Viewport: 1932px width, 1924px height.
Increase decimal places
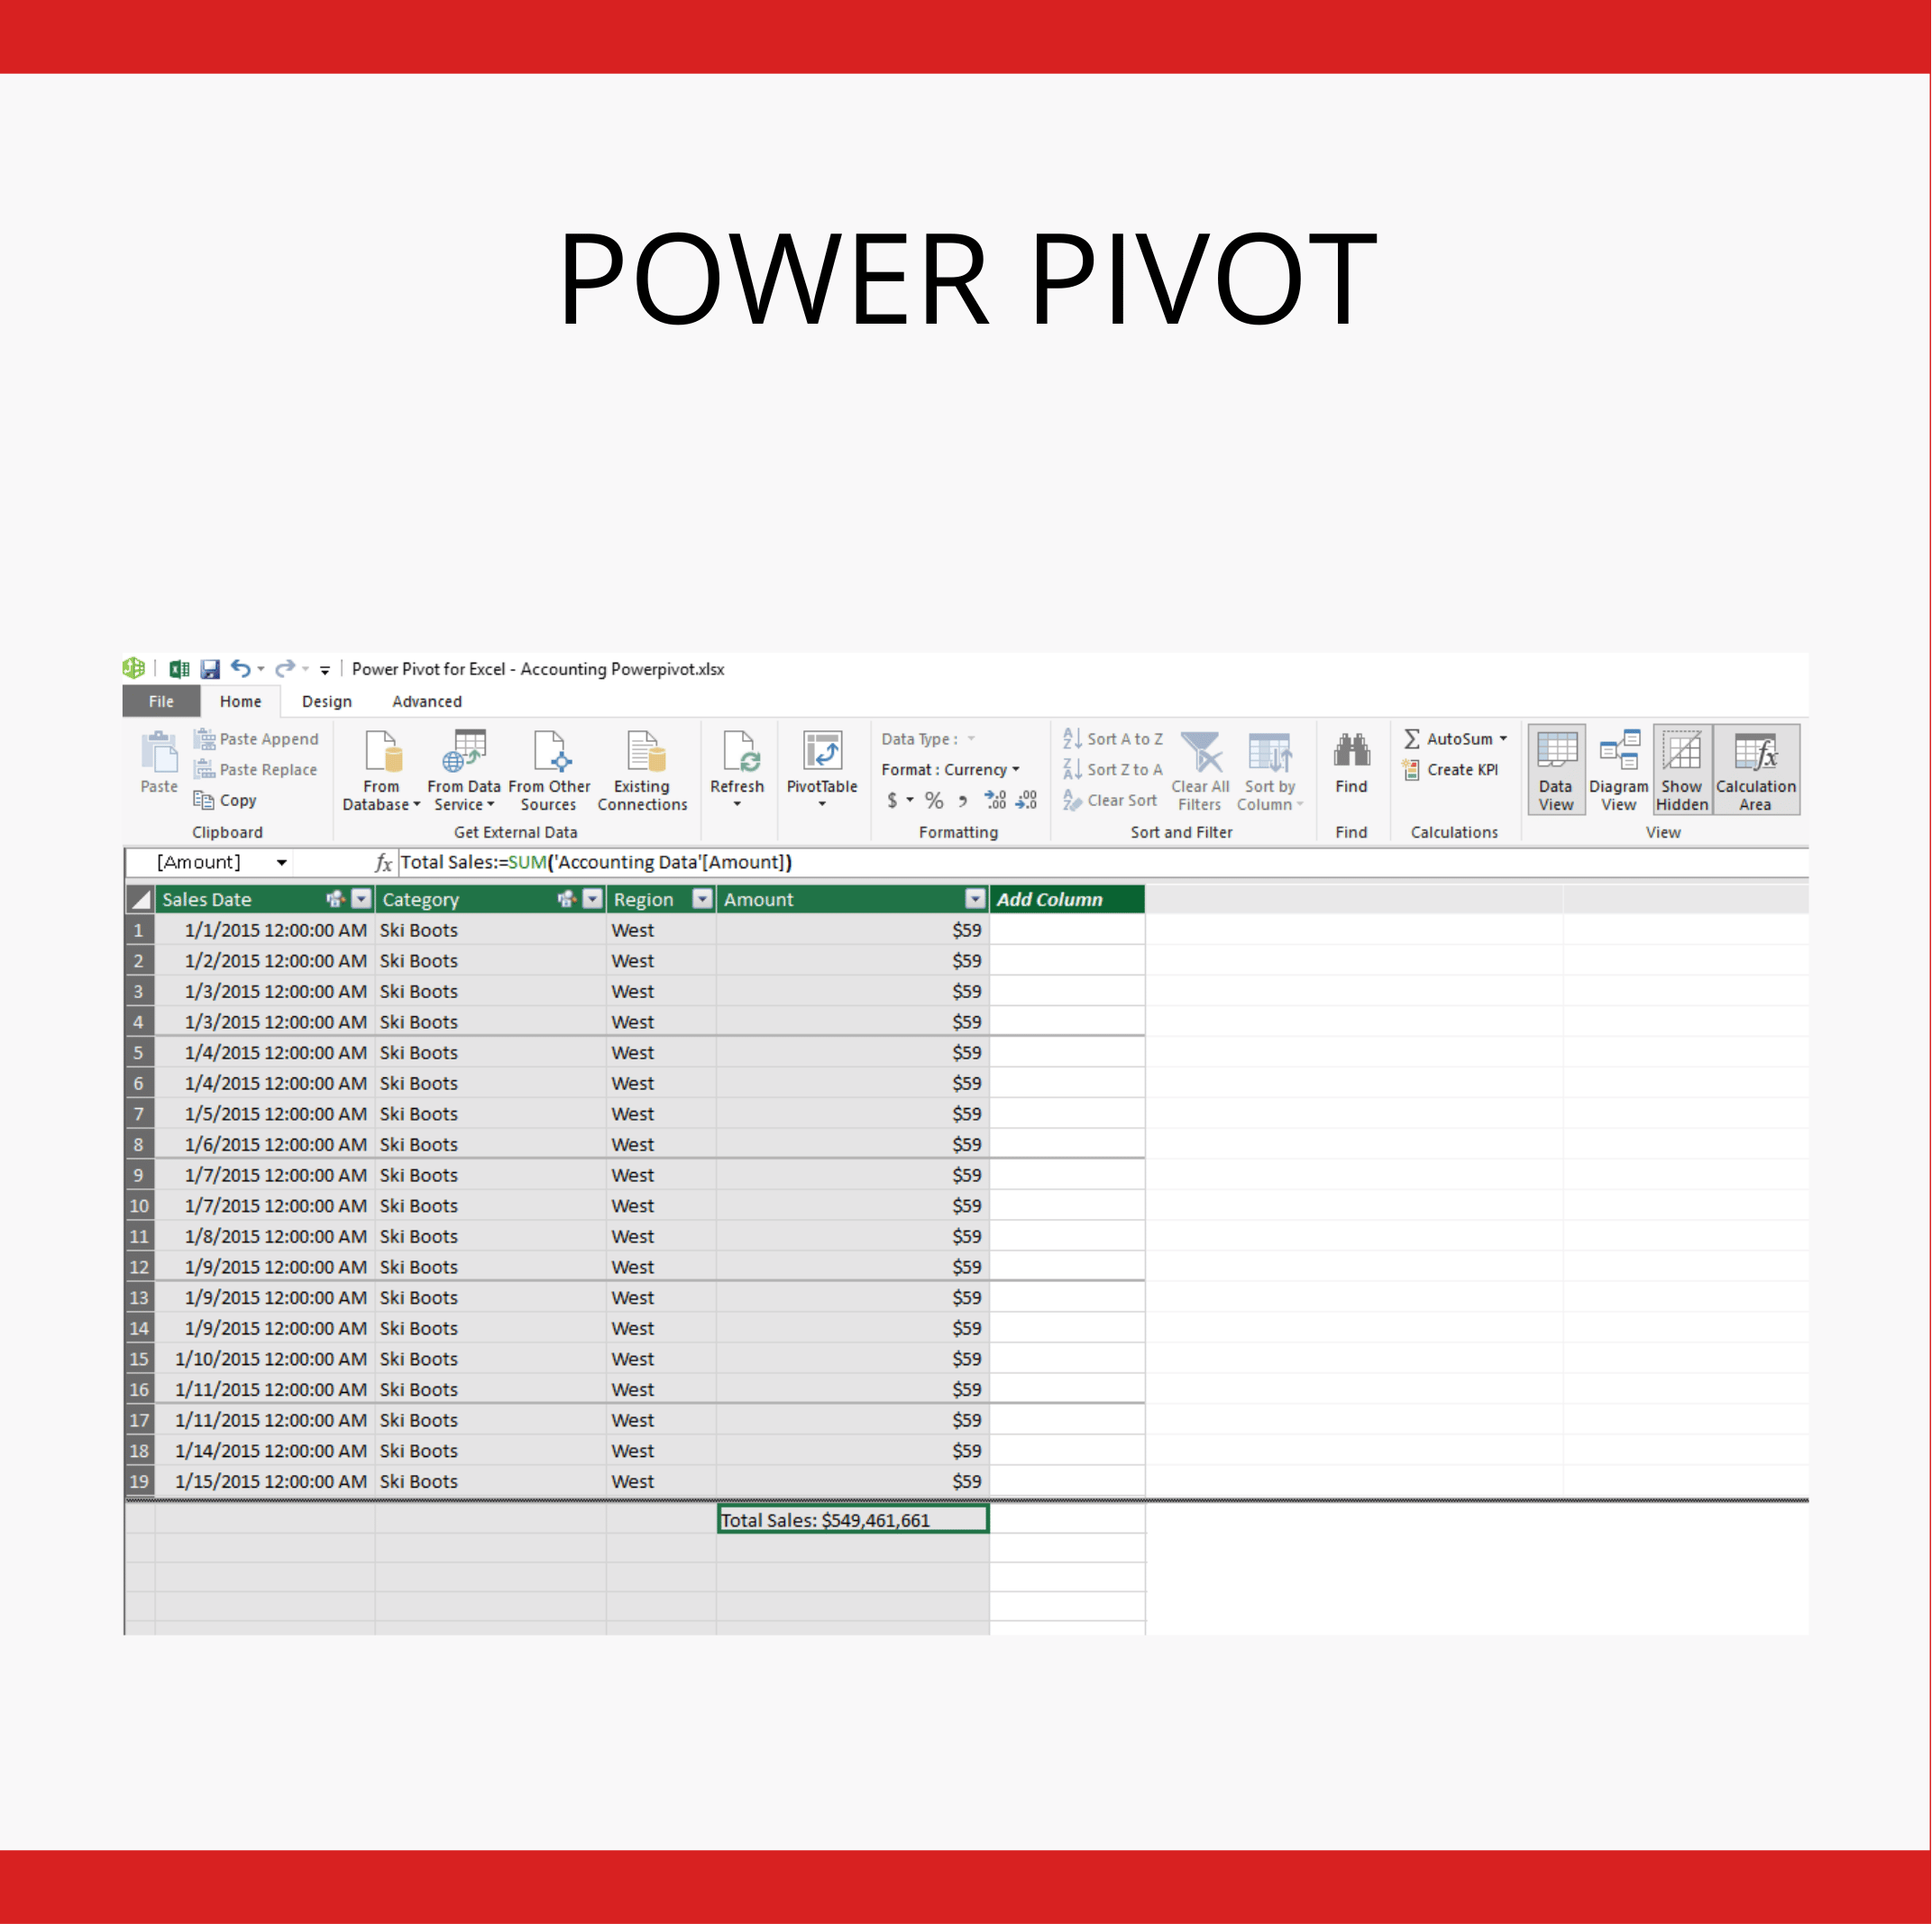[995, 800]
